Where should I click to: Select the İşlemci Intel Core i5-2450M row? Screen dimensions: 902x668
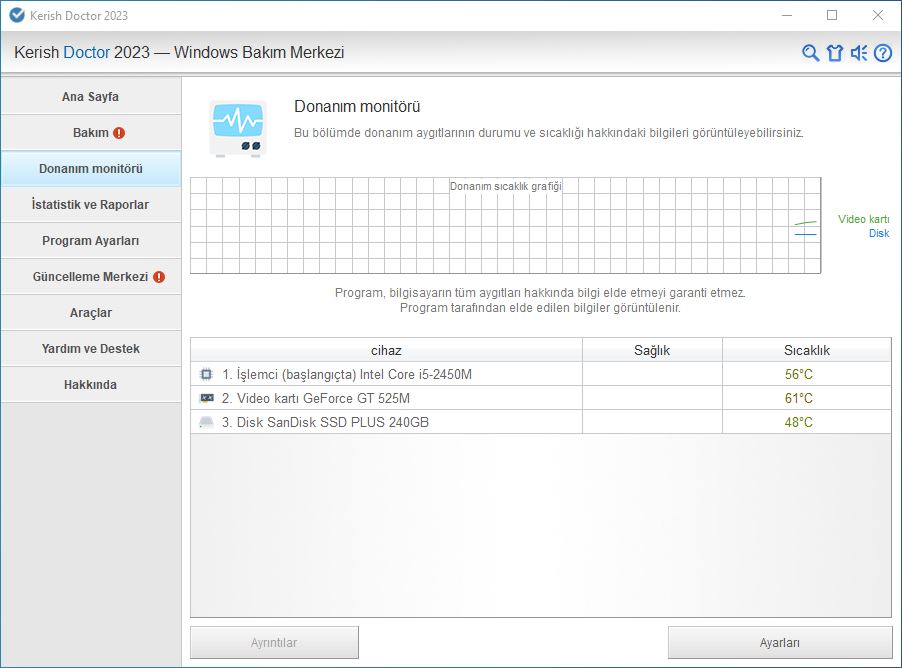coord(541,374)
